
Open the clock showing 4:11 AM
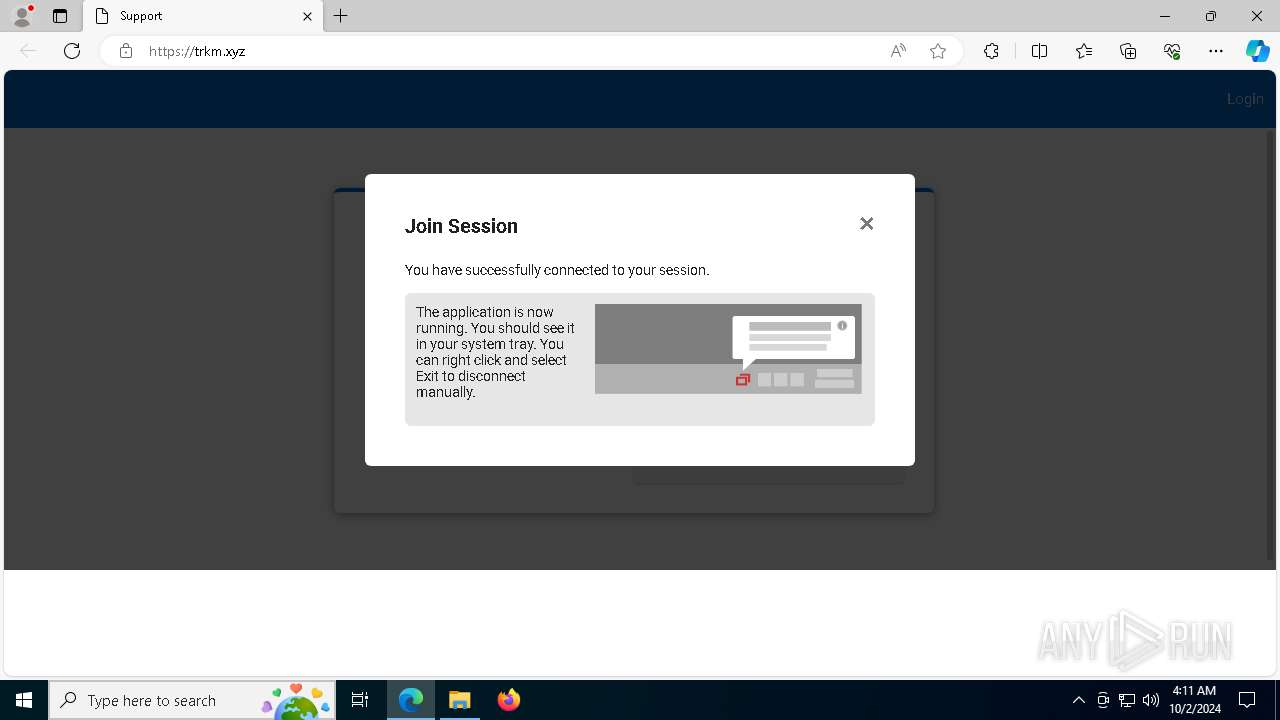[x=1194, y=700]
